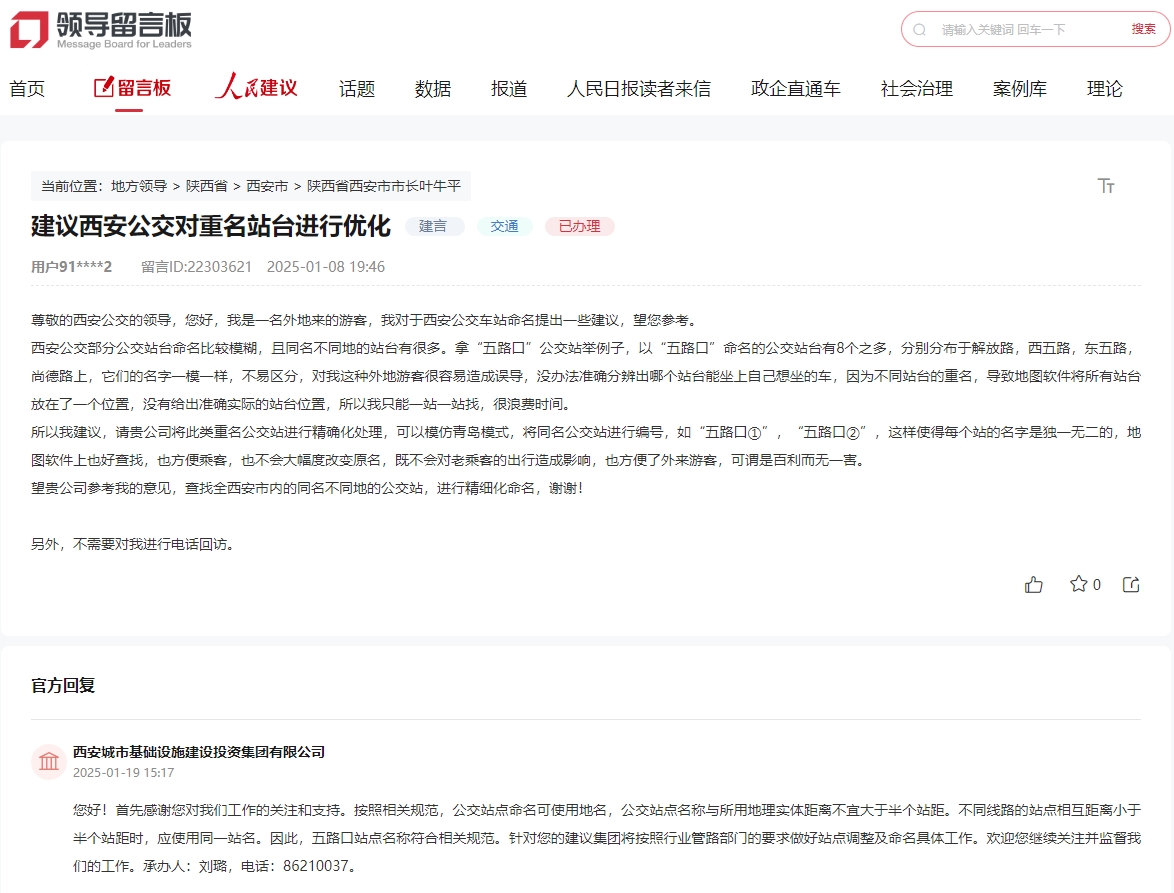Click the 官方回复 heading
Image resolution: width=1174 pixels, height=893 pixels.
point(63,686)
